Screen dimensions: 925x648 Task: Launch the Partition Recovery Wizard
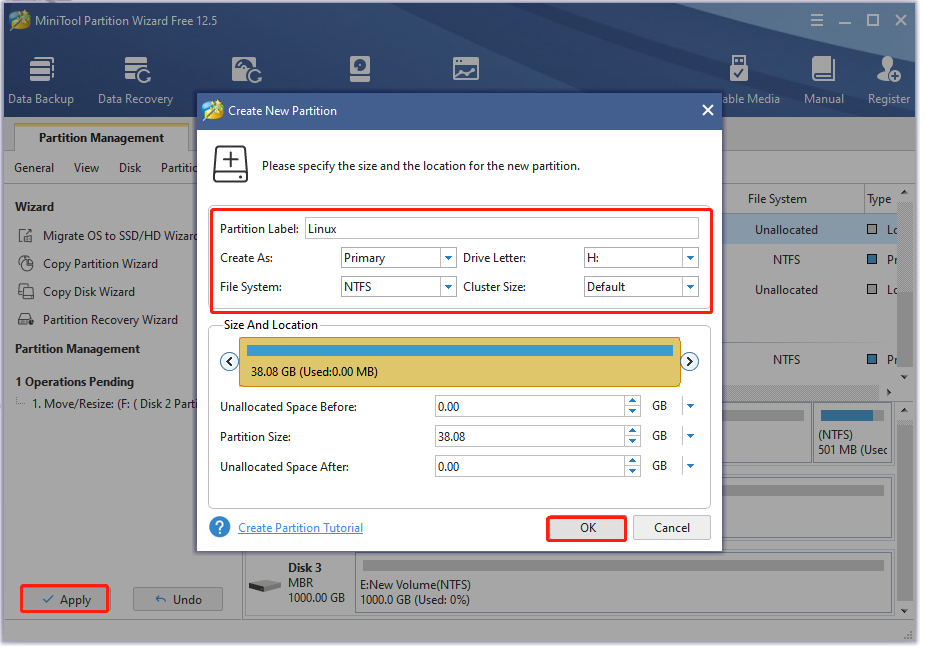98,320
